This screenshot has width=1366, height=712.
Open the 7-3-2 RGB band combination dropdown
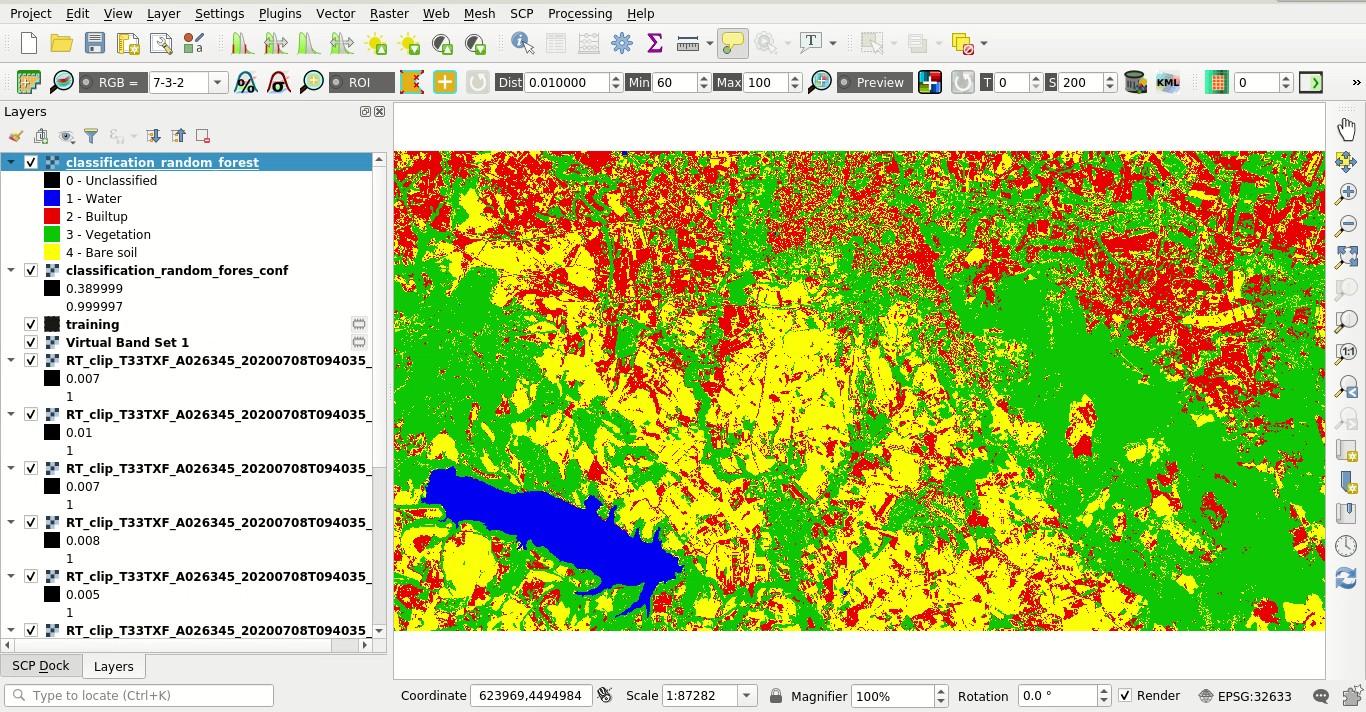216,82
